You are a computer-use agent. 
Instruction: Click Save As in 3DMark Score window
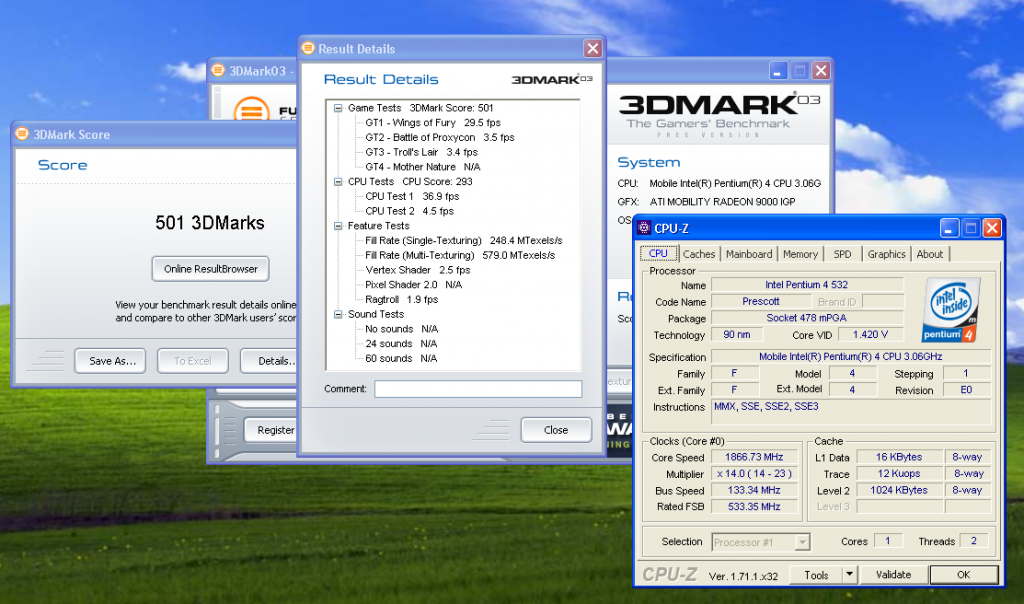click(x=112, y=360)
